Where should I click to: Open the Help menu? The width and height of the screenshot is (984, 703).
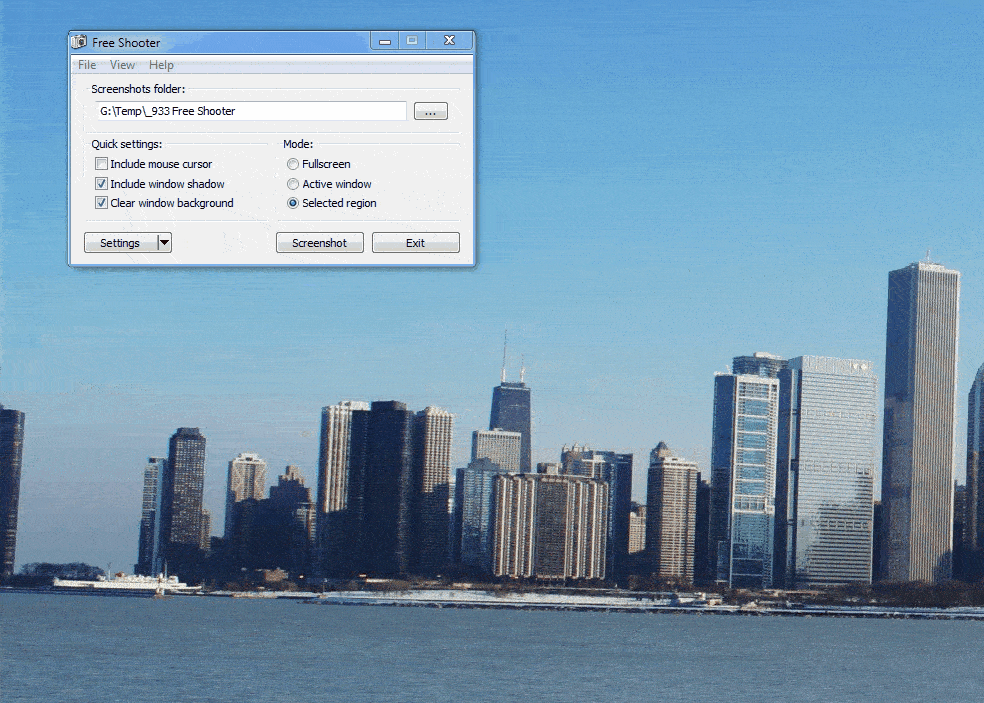[x=161, y=65]
